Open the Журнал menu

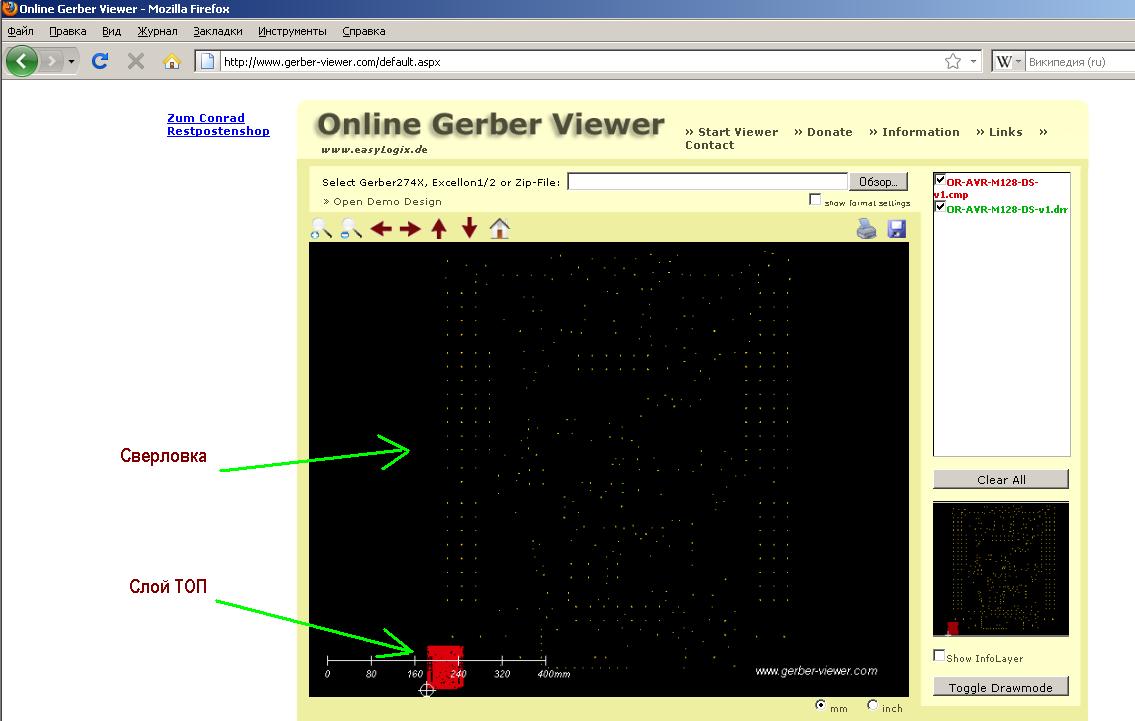tap(157, 31)
